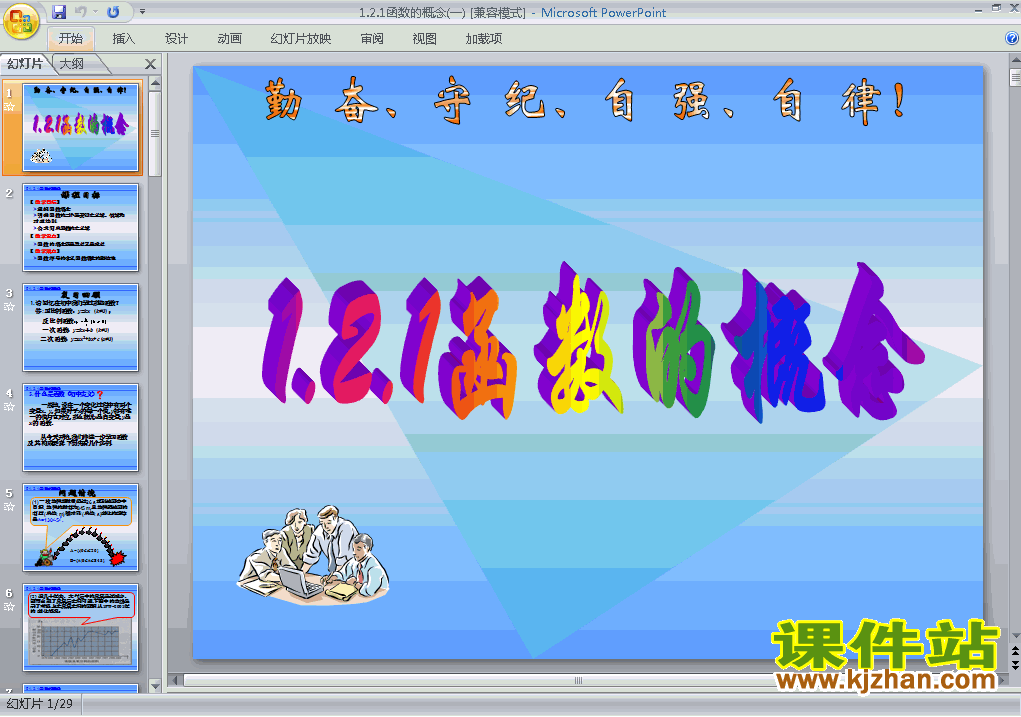
Task: Select slide 1 thumbnail in the pane
Action: (81, 127)
